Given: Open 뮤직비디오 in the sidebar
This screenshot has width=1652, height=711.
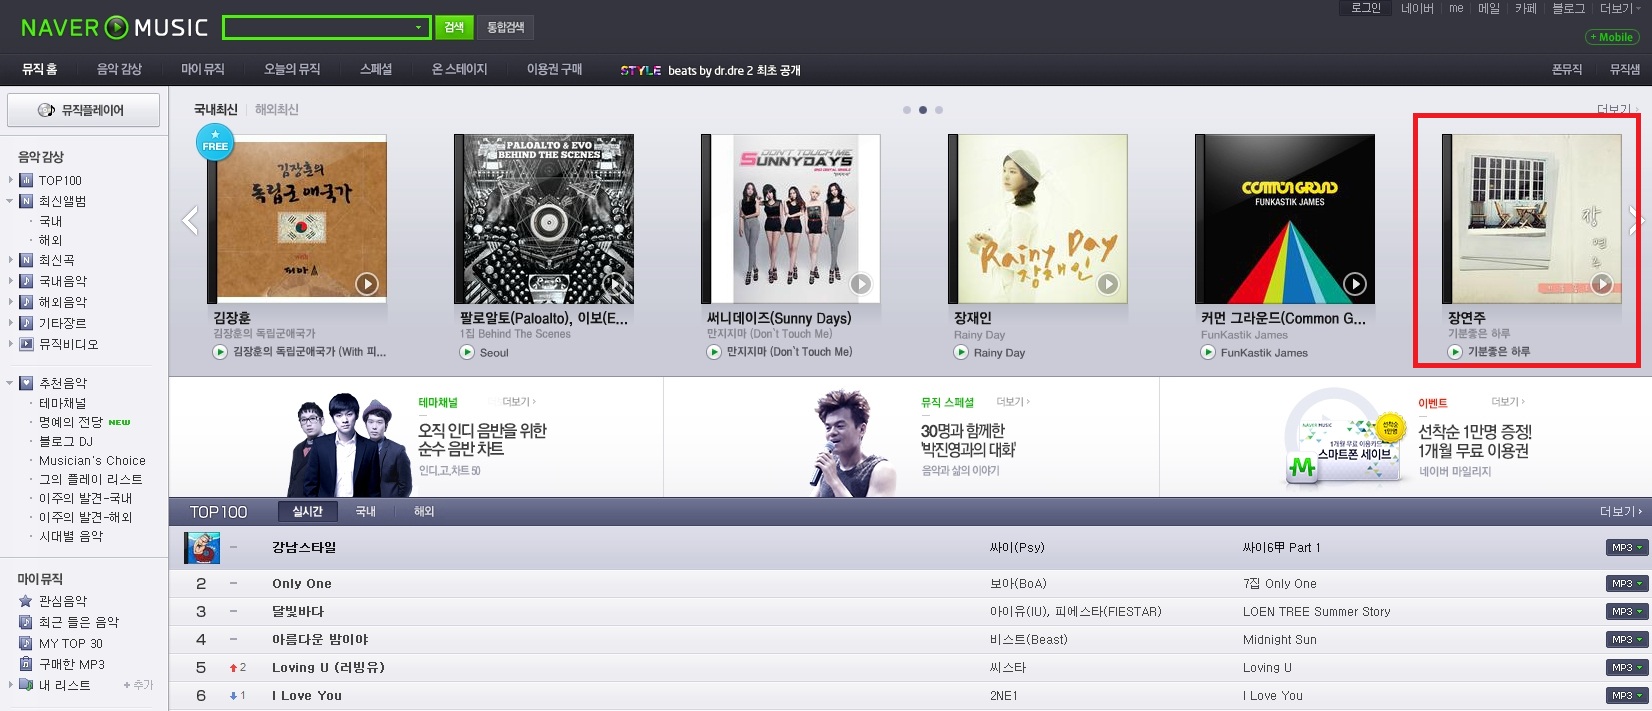Looking at the screenshot, I should pos(68,344).
